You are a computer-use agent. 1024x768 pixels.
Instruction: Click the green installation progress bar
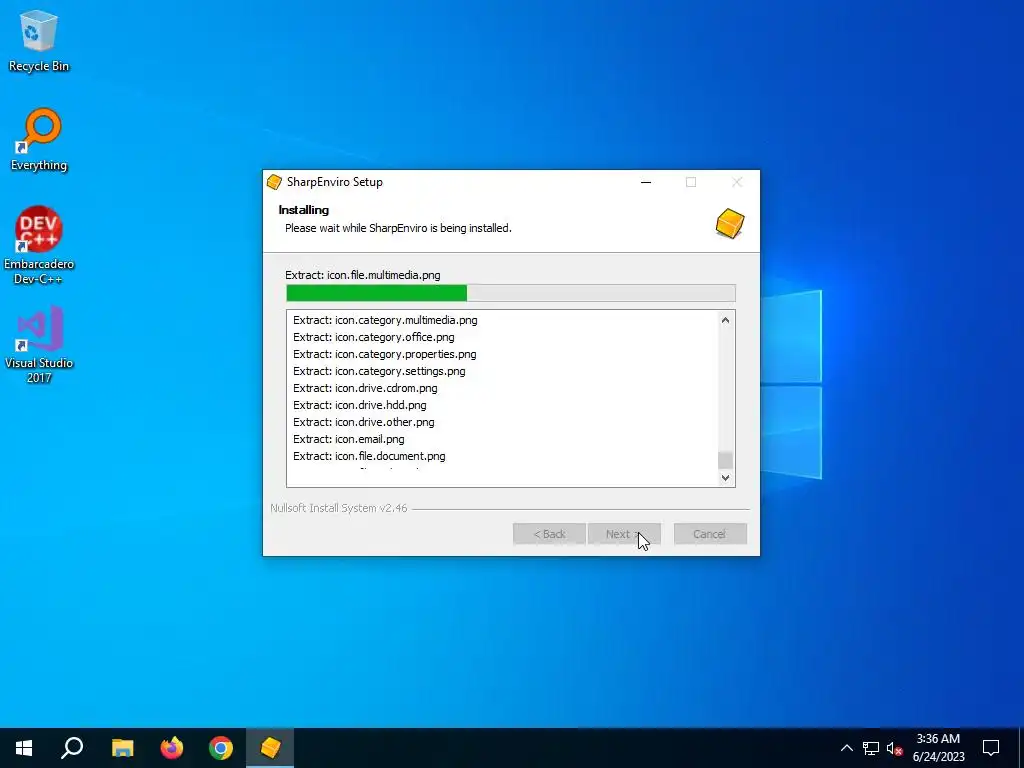pos(511,293)
